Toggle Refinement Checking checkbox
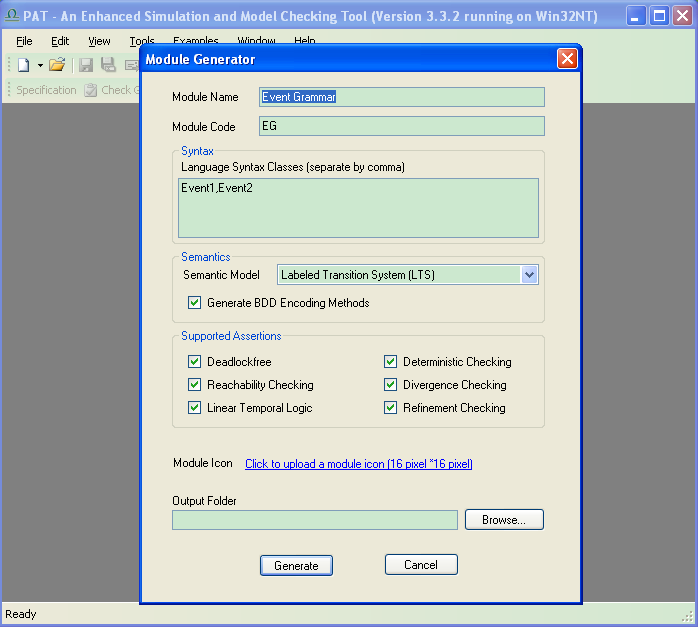698x627 pixels. tap(390, 408)
